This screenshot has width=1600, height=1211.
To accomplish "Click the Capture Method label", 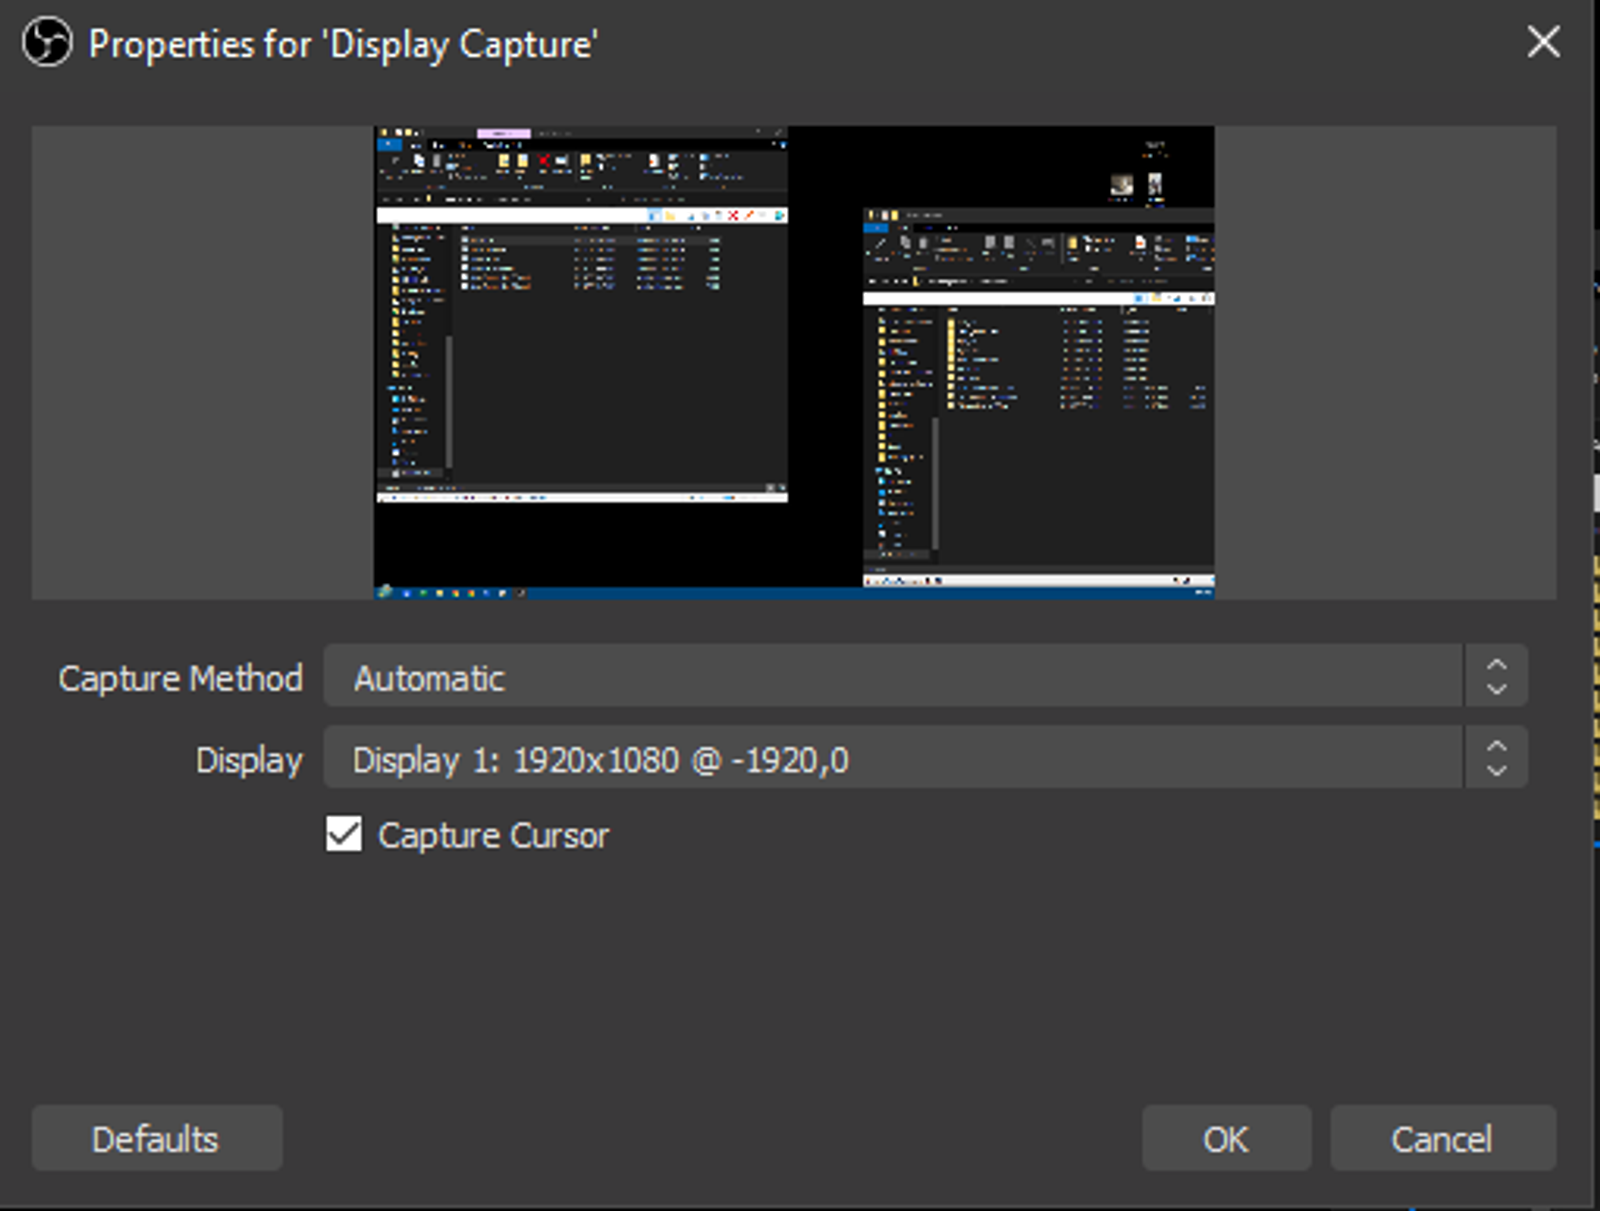I will [180, 678].
